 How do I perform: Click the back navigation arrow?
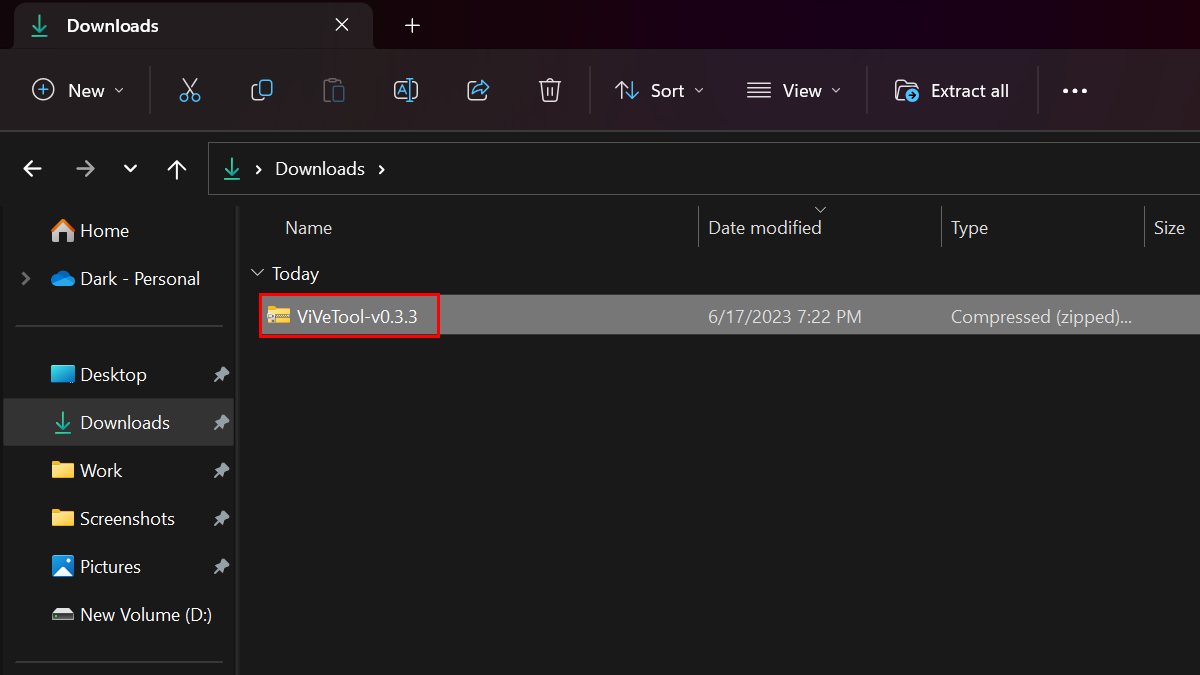coord(32,168)
